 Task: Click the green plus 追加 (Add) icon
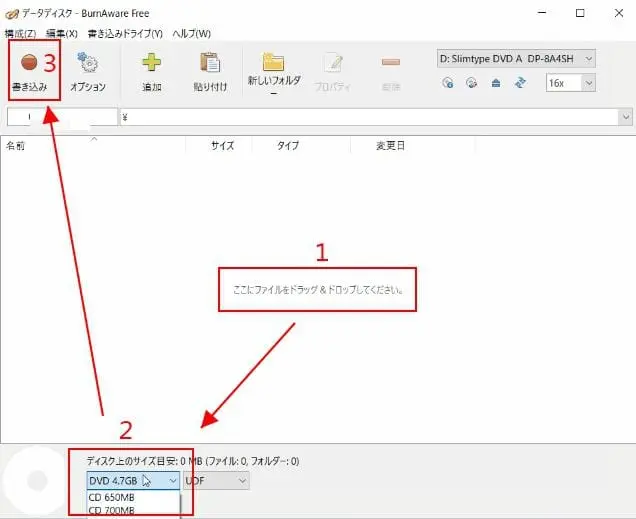tap(151, 68)
